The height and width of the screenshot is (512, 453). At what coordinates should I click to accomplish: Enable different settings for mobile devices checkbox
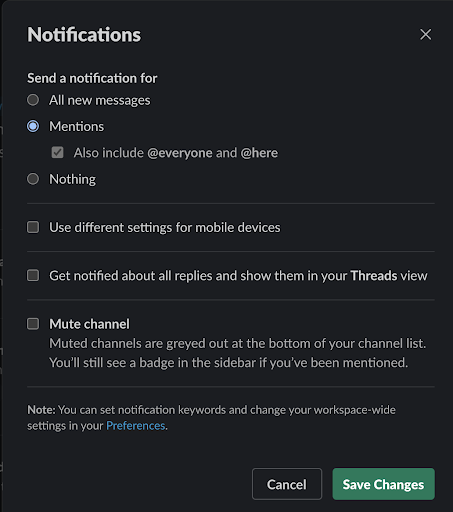(33, 227)
